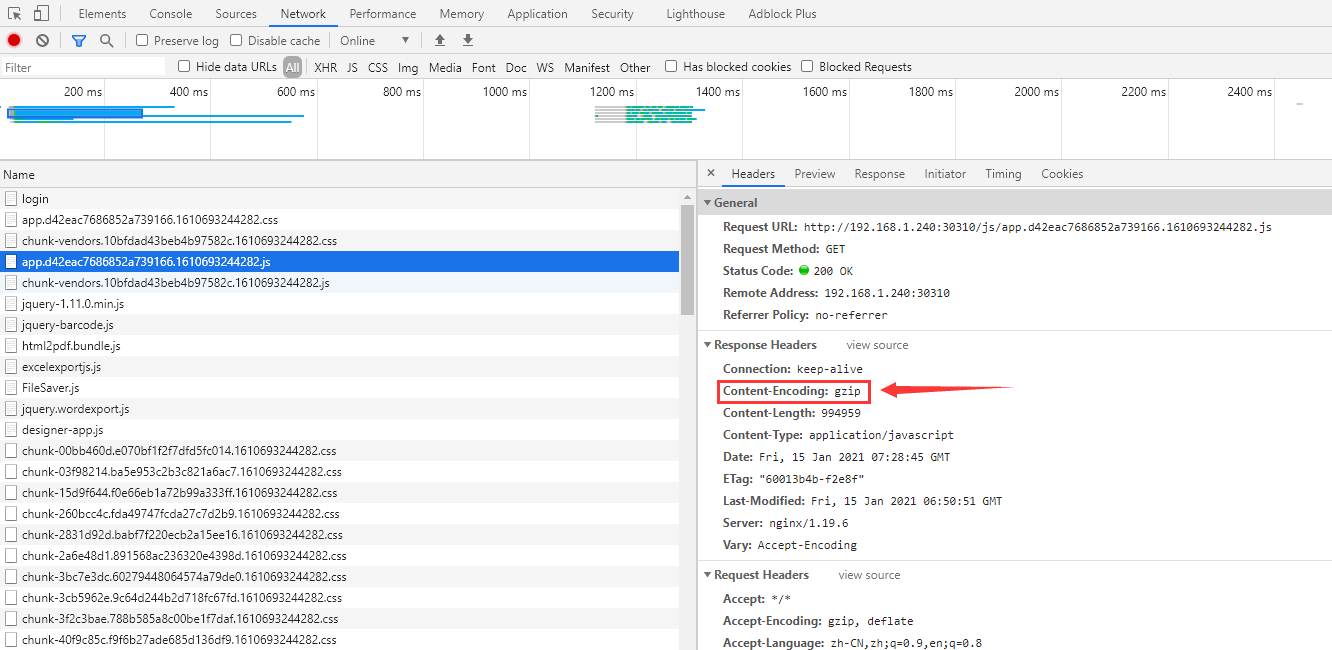Close the request details pane
1332x650 pixels.
click(x=711, y=173)
